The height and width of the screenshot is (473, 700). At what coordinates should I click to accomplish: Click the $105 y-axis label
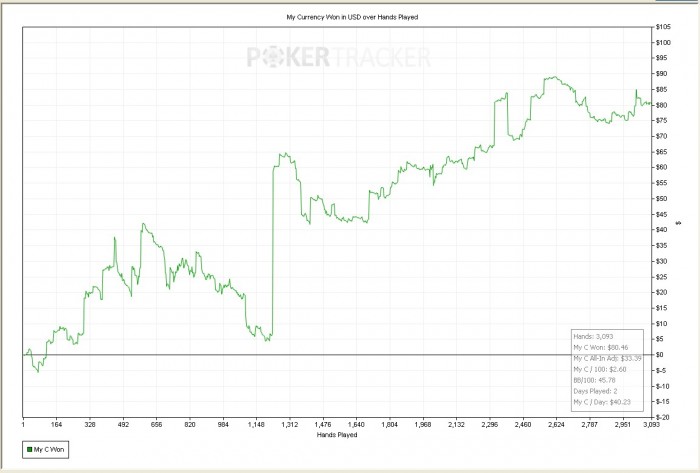click(663, 27)
